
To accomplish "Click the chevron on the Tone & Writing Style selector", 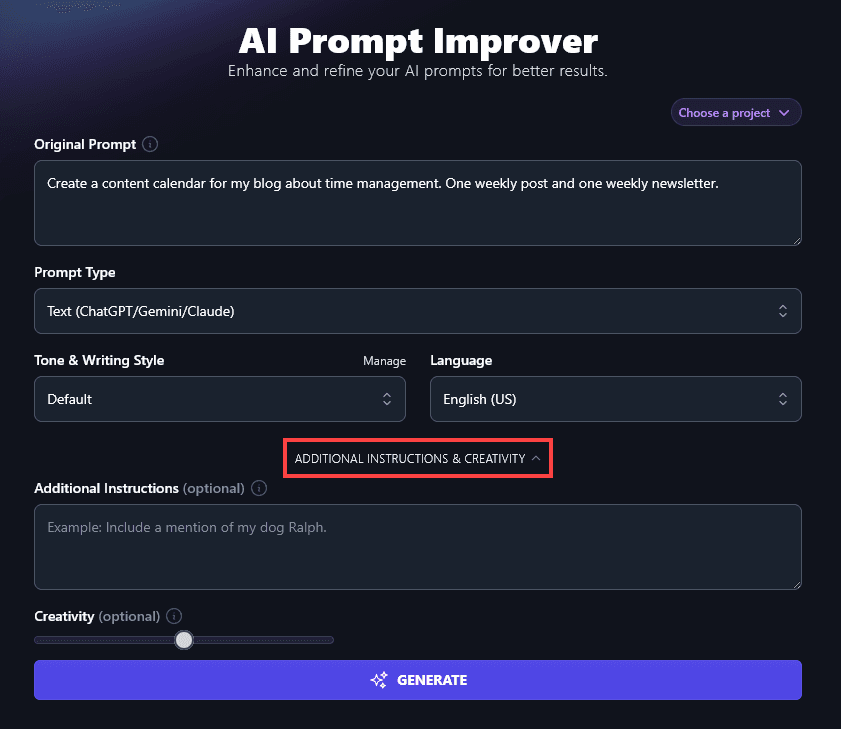I will pos(387,399).
